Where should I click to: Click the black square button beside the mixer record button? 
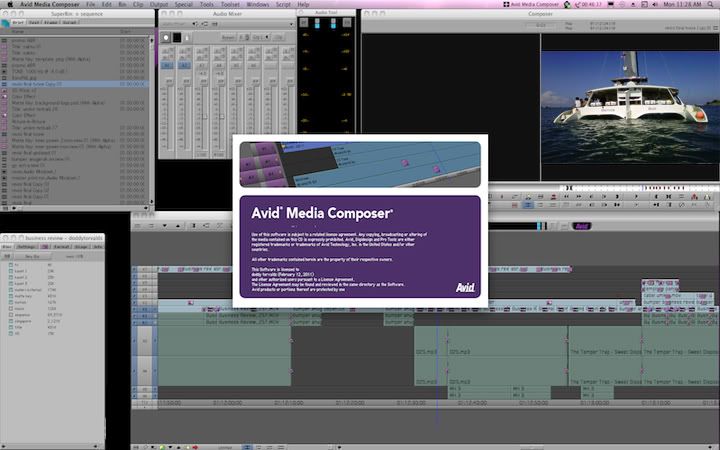point(177,37)
